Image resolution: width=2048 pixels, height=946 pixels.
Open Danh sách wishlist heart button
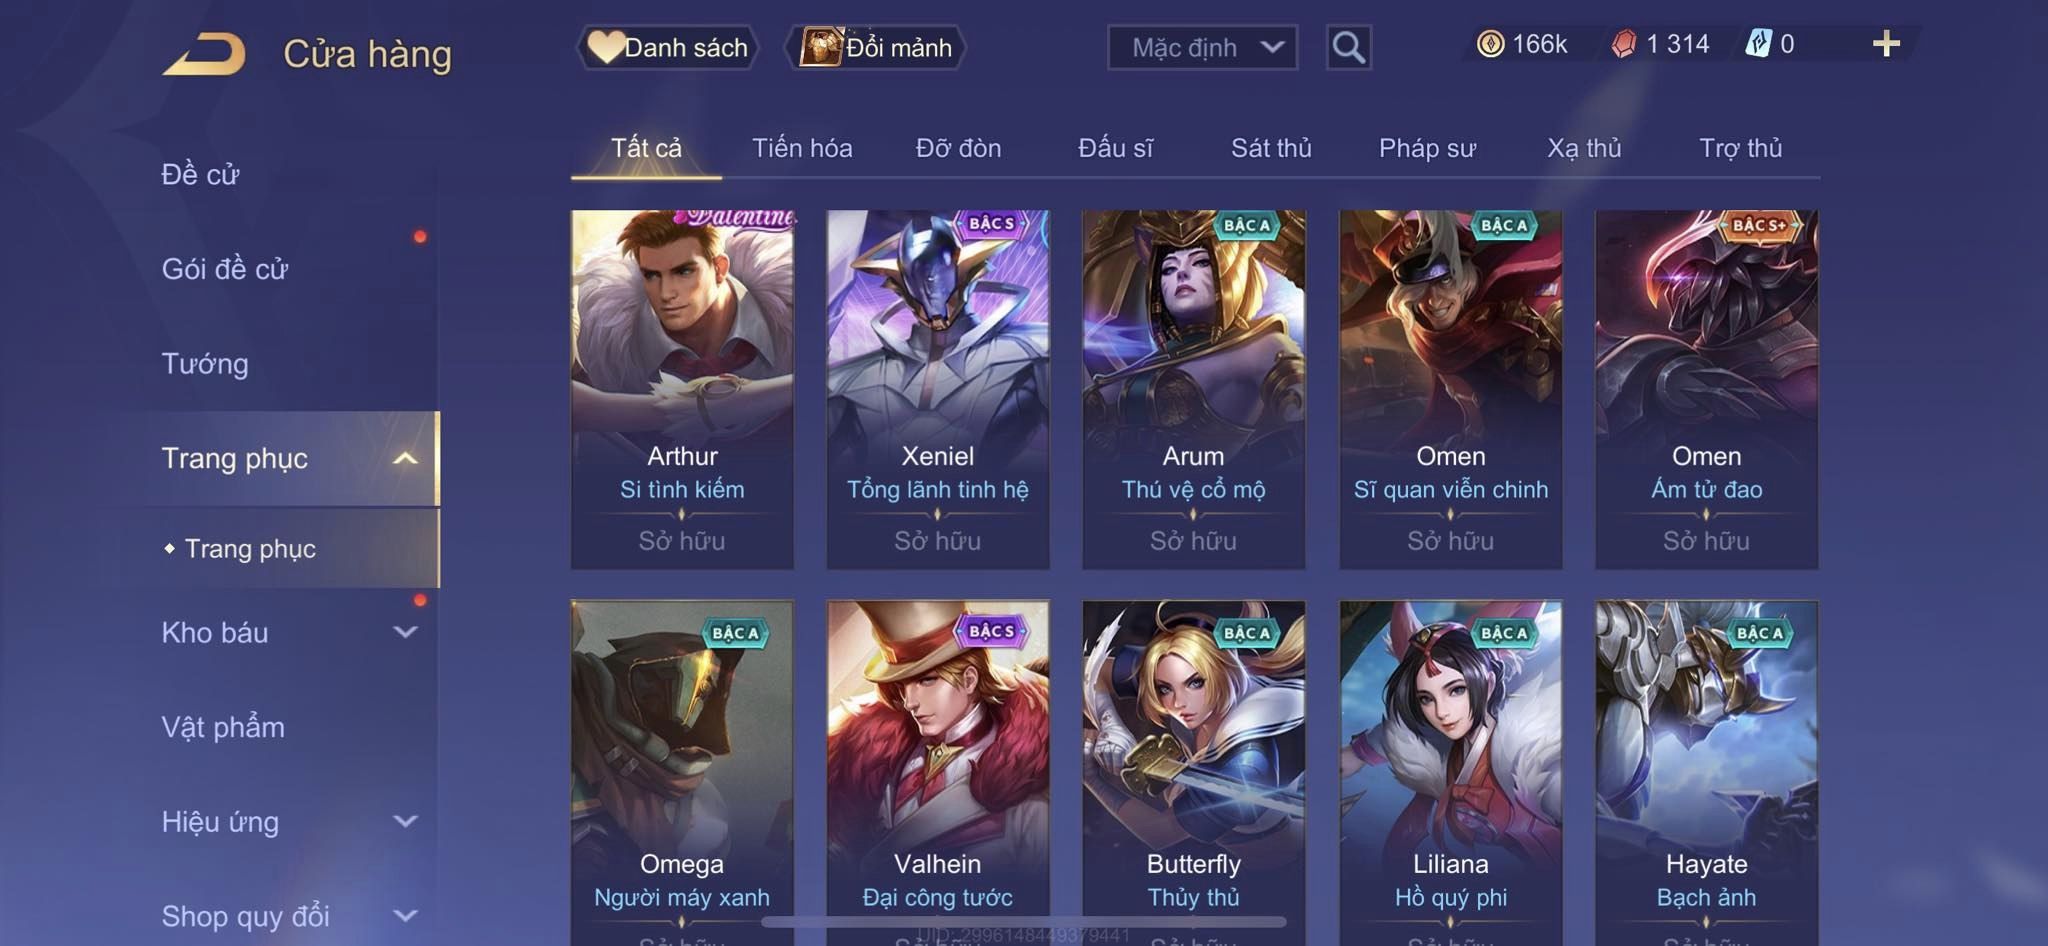point(667,47)
